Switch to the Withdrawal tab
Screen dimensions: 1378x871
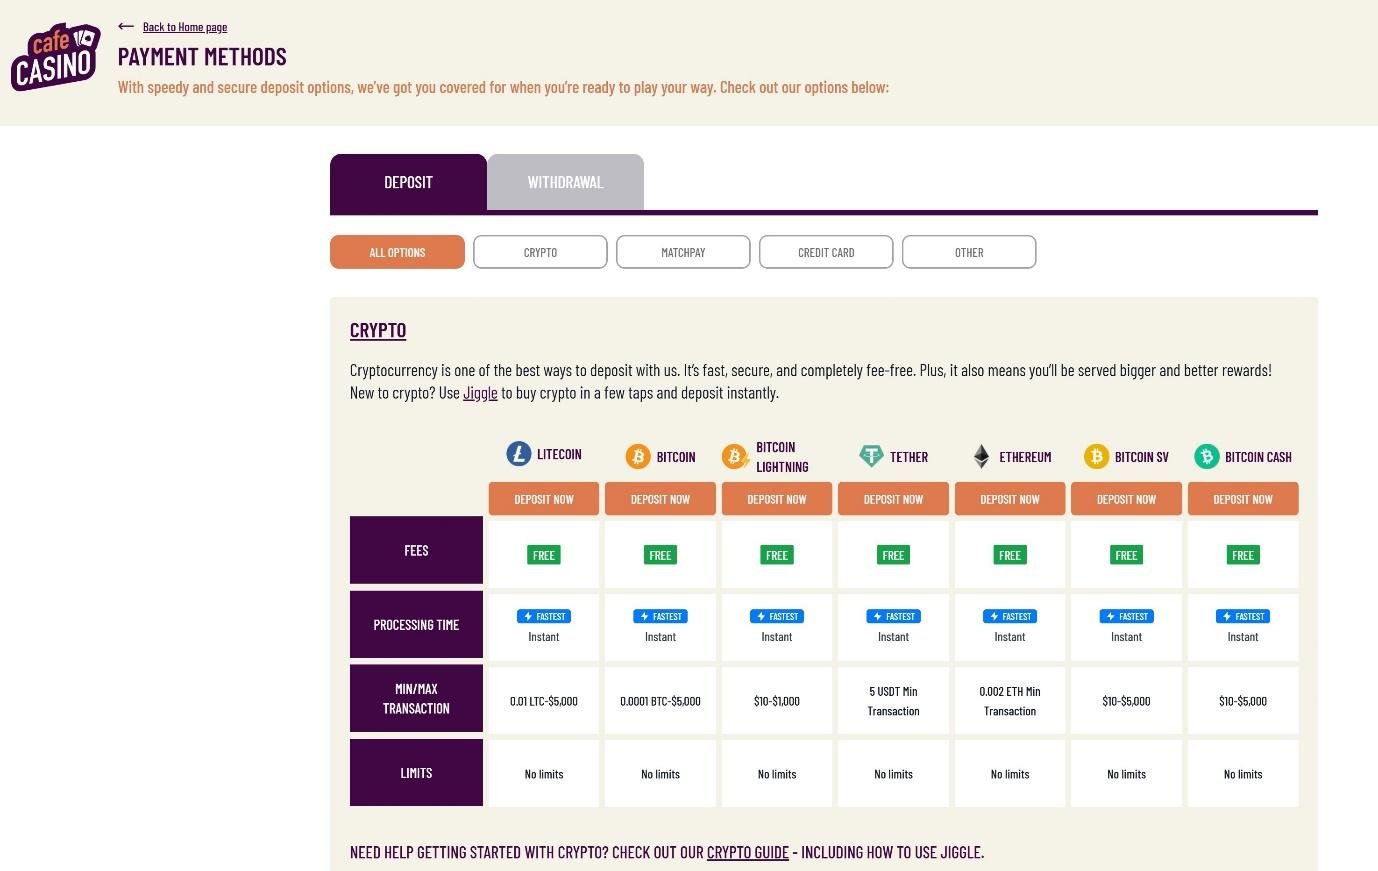tap(565, 182)
